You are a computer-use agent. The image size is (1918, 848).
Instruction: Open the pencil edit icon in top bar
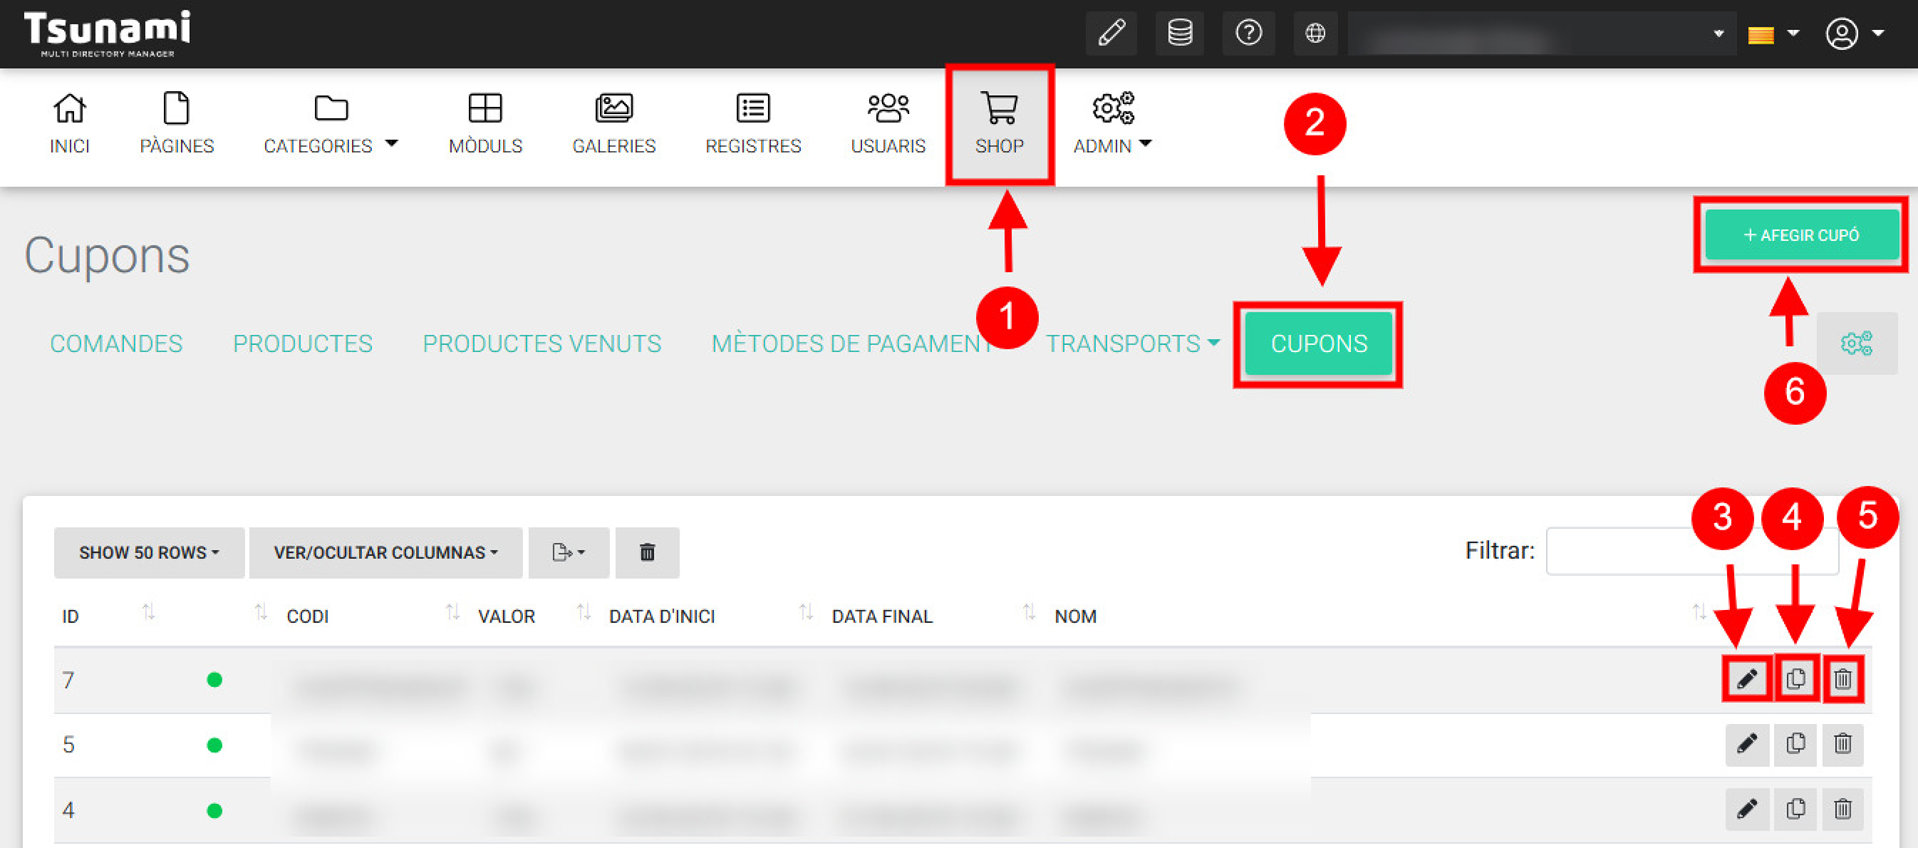pyautogui.click(x=1111, y=33)
